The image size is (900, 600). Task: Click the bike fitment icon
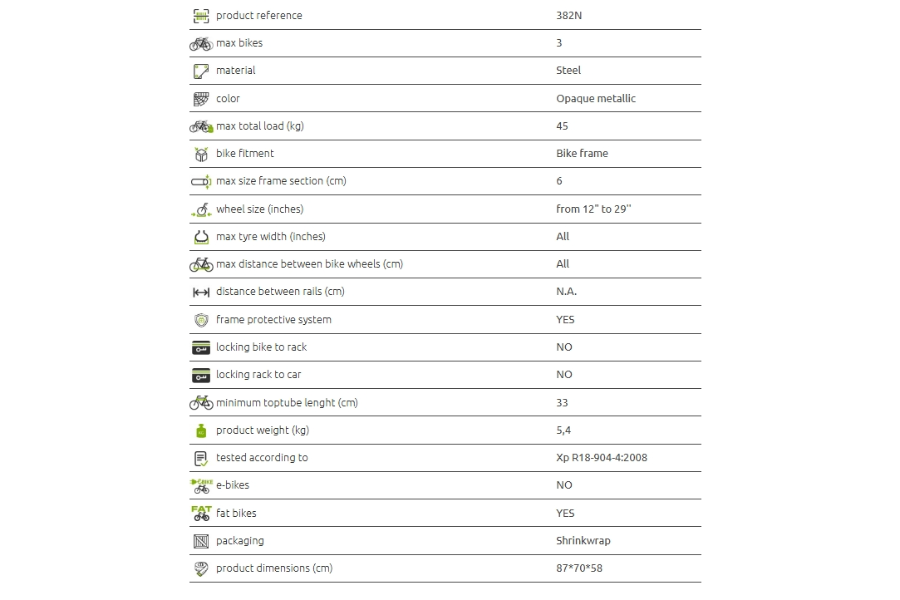201,154
